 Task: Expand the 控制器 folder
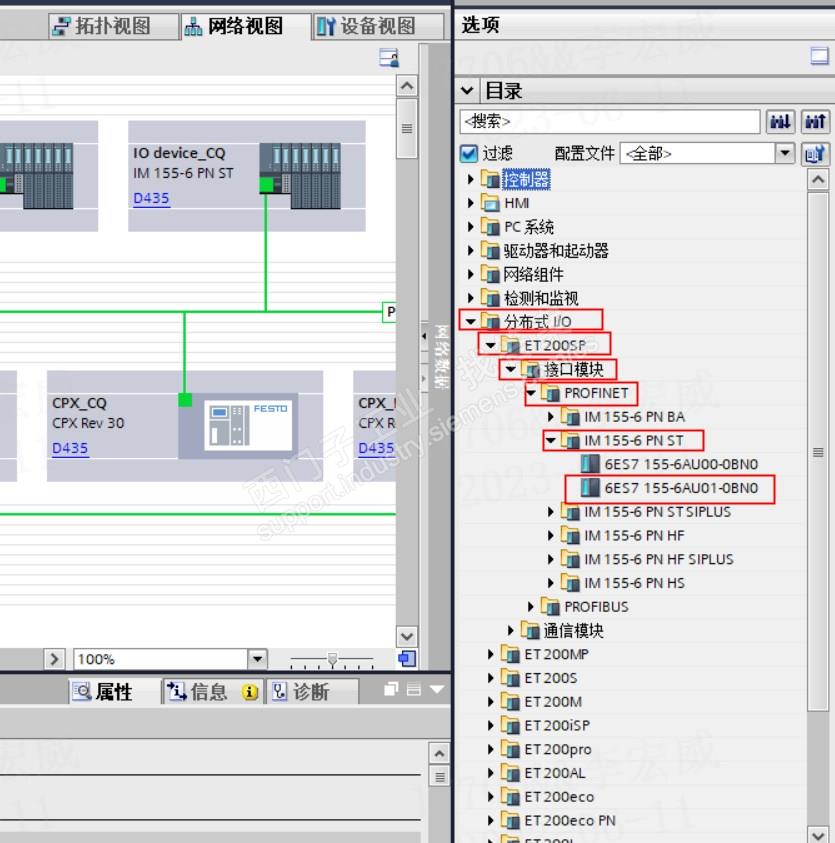[x=470, y=179]
